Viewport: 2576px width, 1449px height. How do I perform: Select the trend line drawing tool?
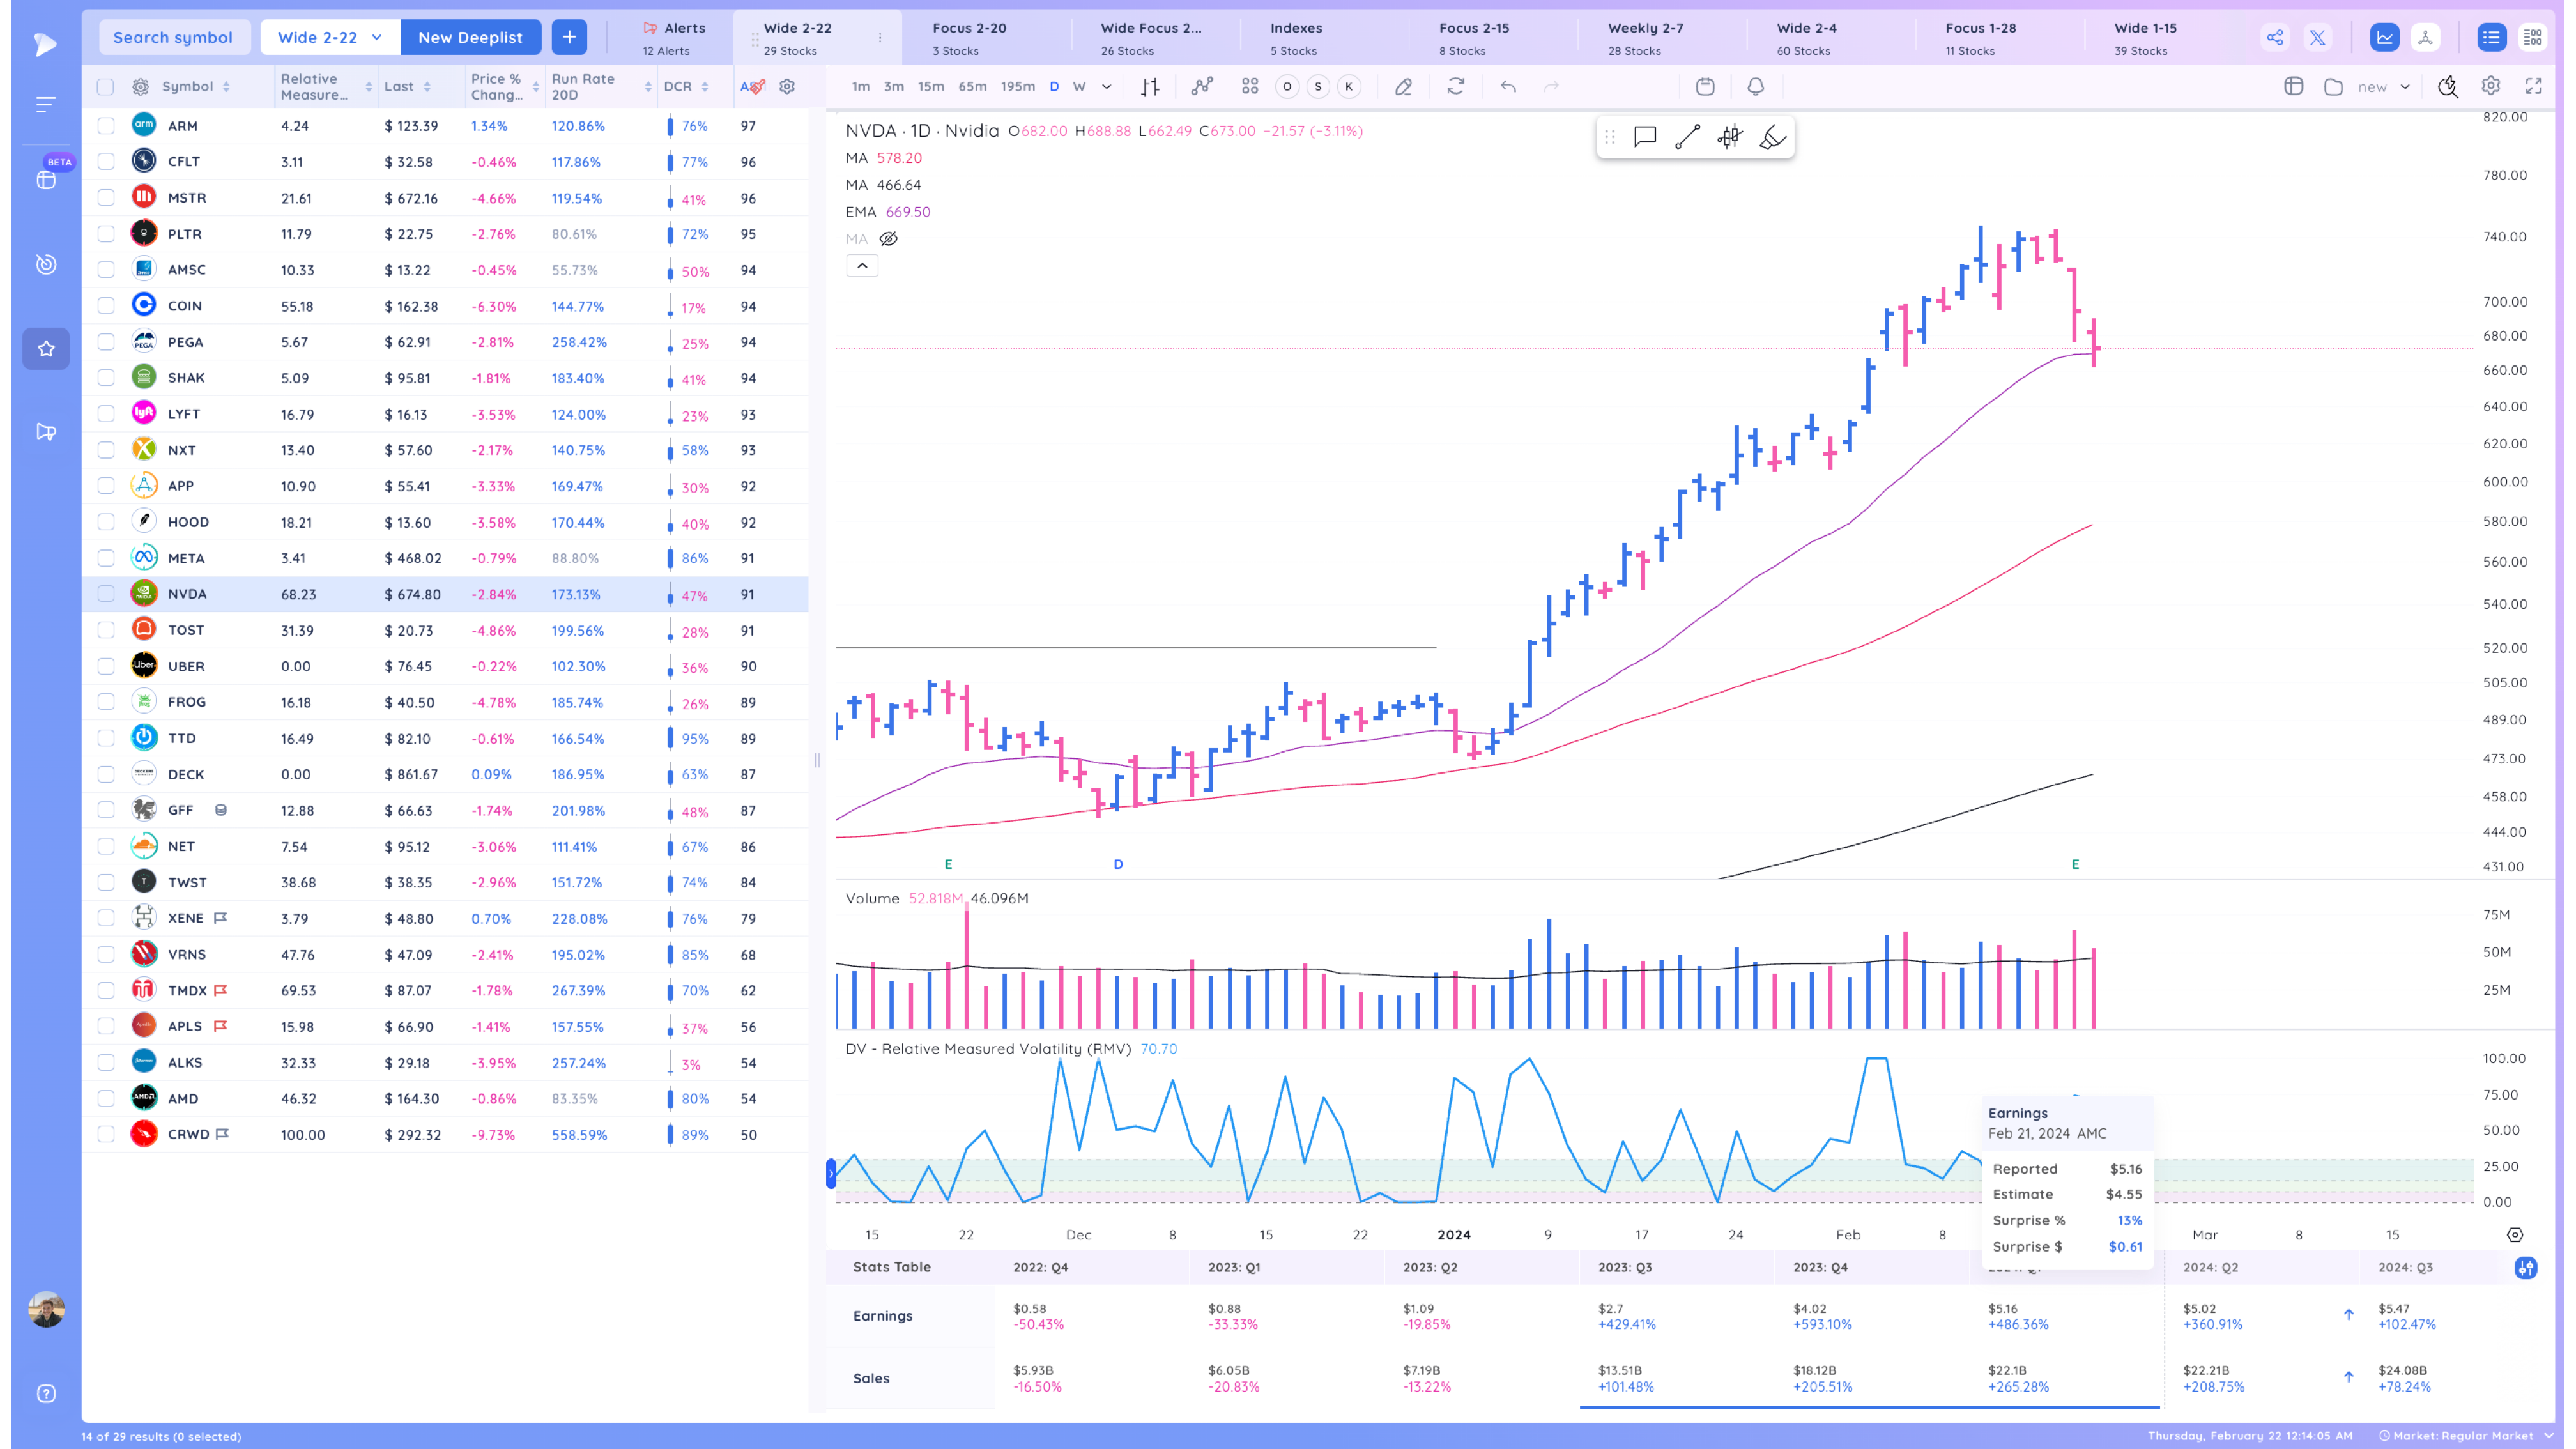coord(1687,137)
